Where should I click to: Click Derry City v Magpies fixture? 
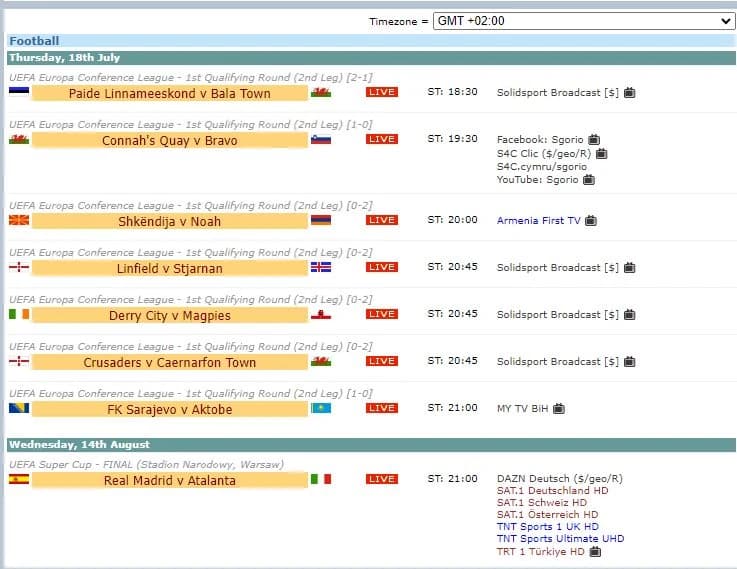click(170, 315)
